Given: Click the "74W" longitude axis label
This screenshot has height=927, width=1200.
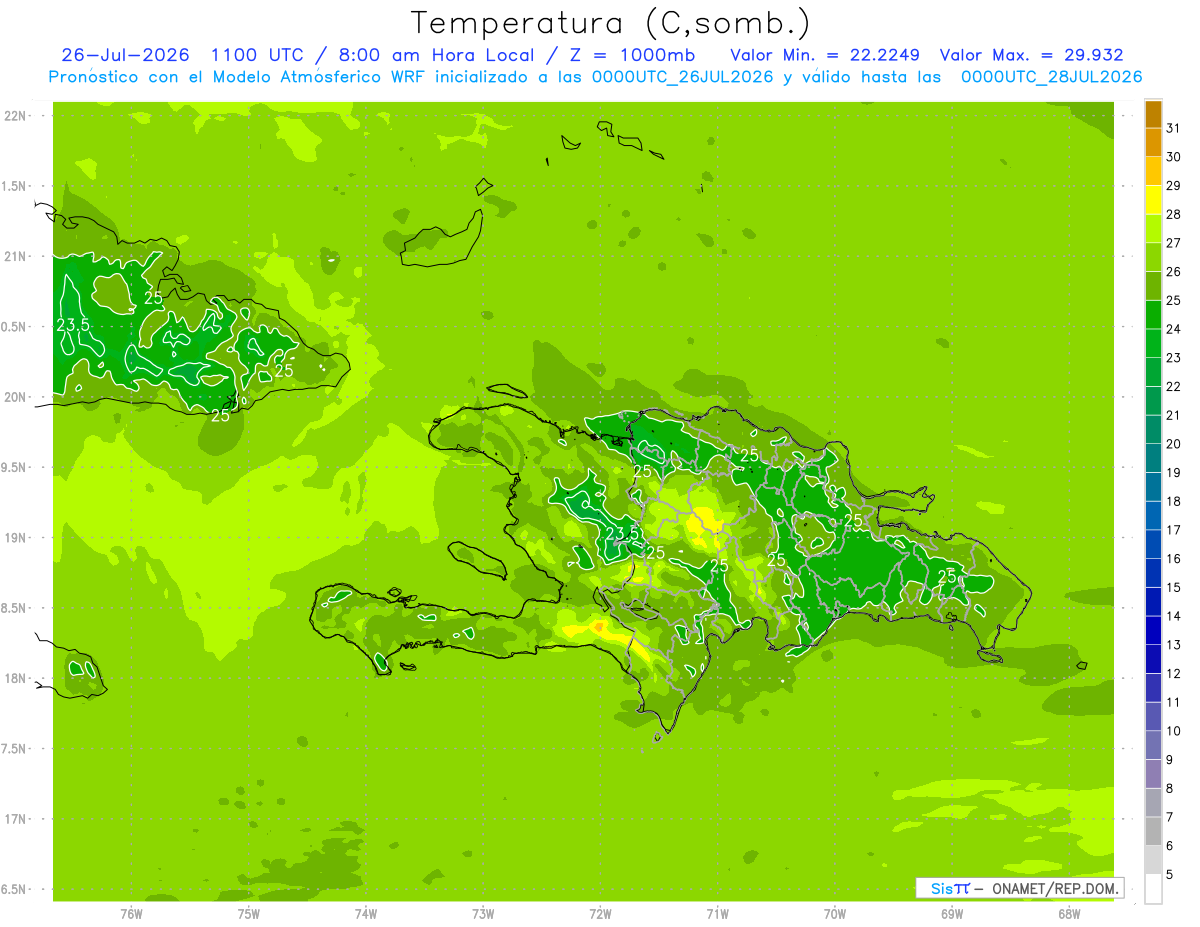Looking at the screenshot, I should point(365,913).
